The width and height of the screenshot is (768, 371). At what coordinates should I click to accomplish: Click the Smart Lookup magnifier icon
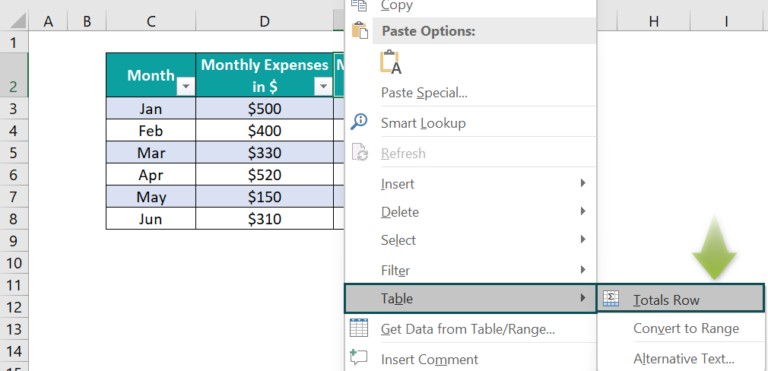359,122
